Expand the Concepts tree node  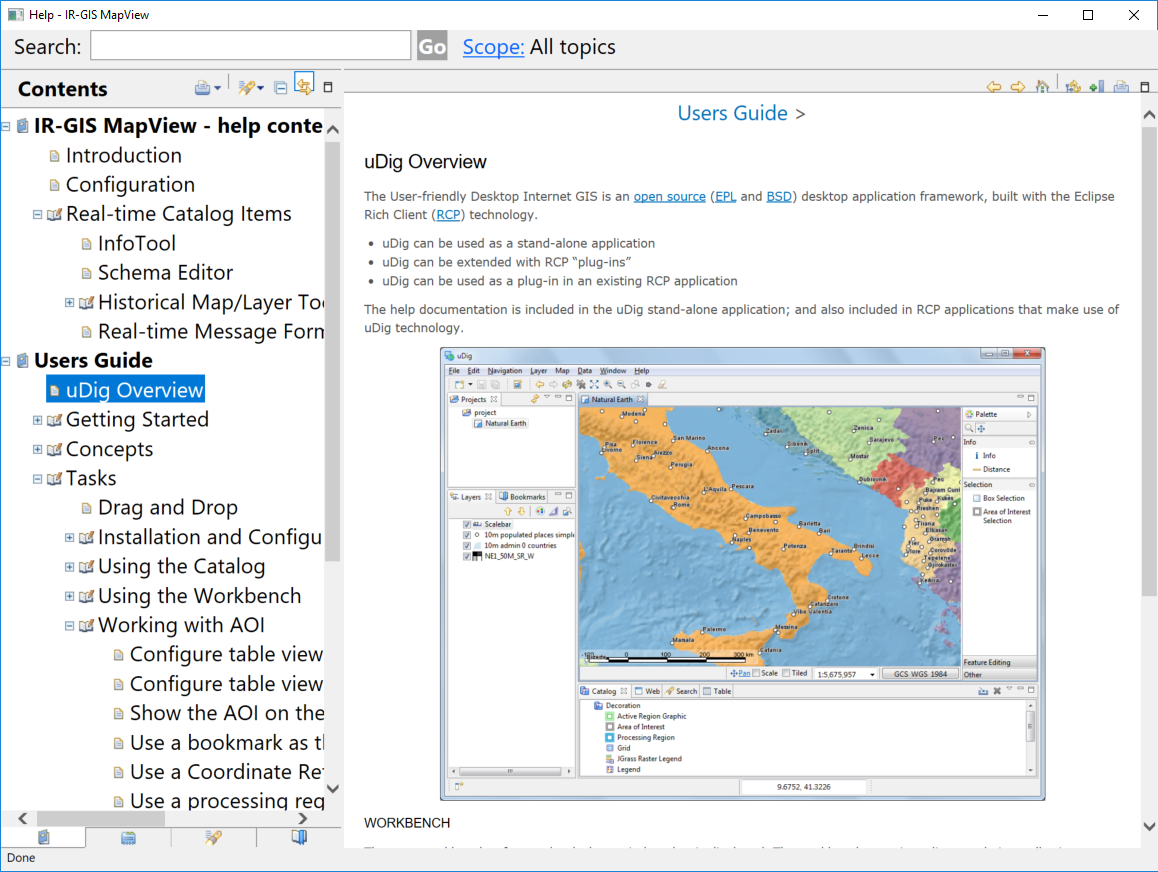point(38,450)
